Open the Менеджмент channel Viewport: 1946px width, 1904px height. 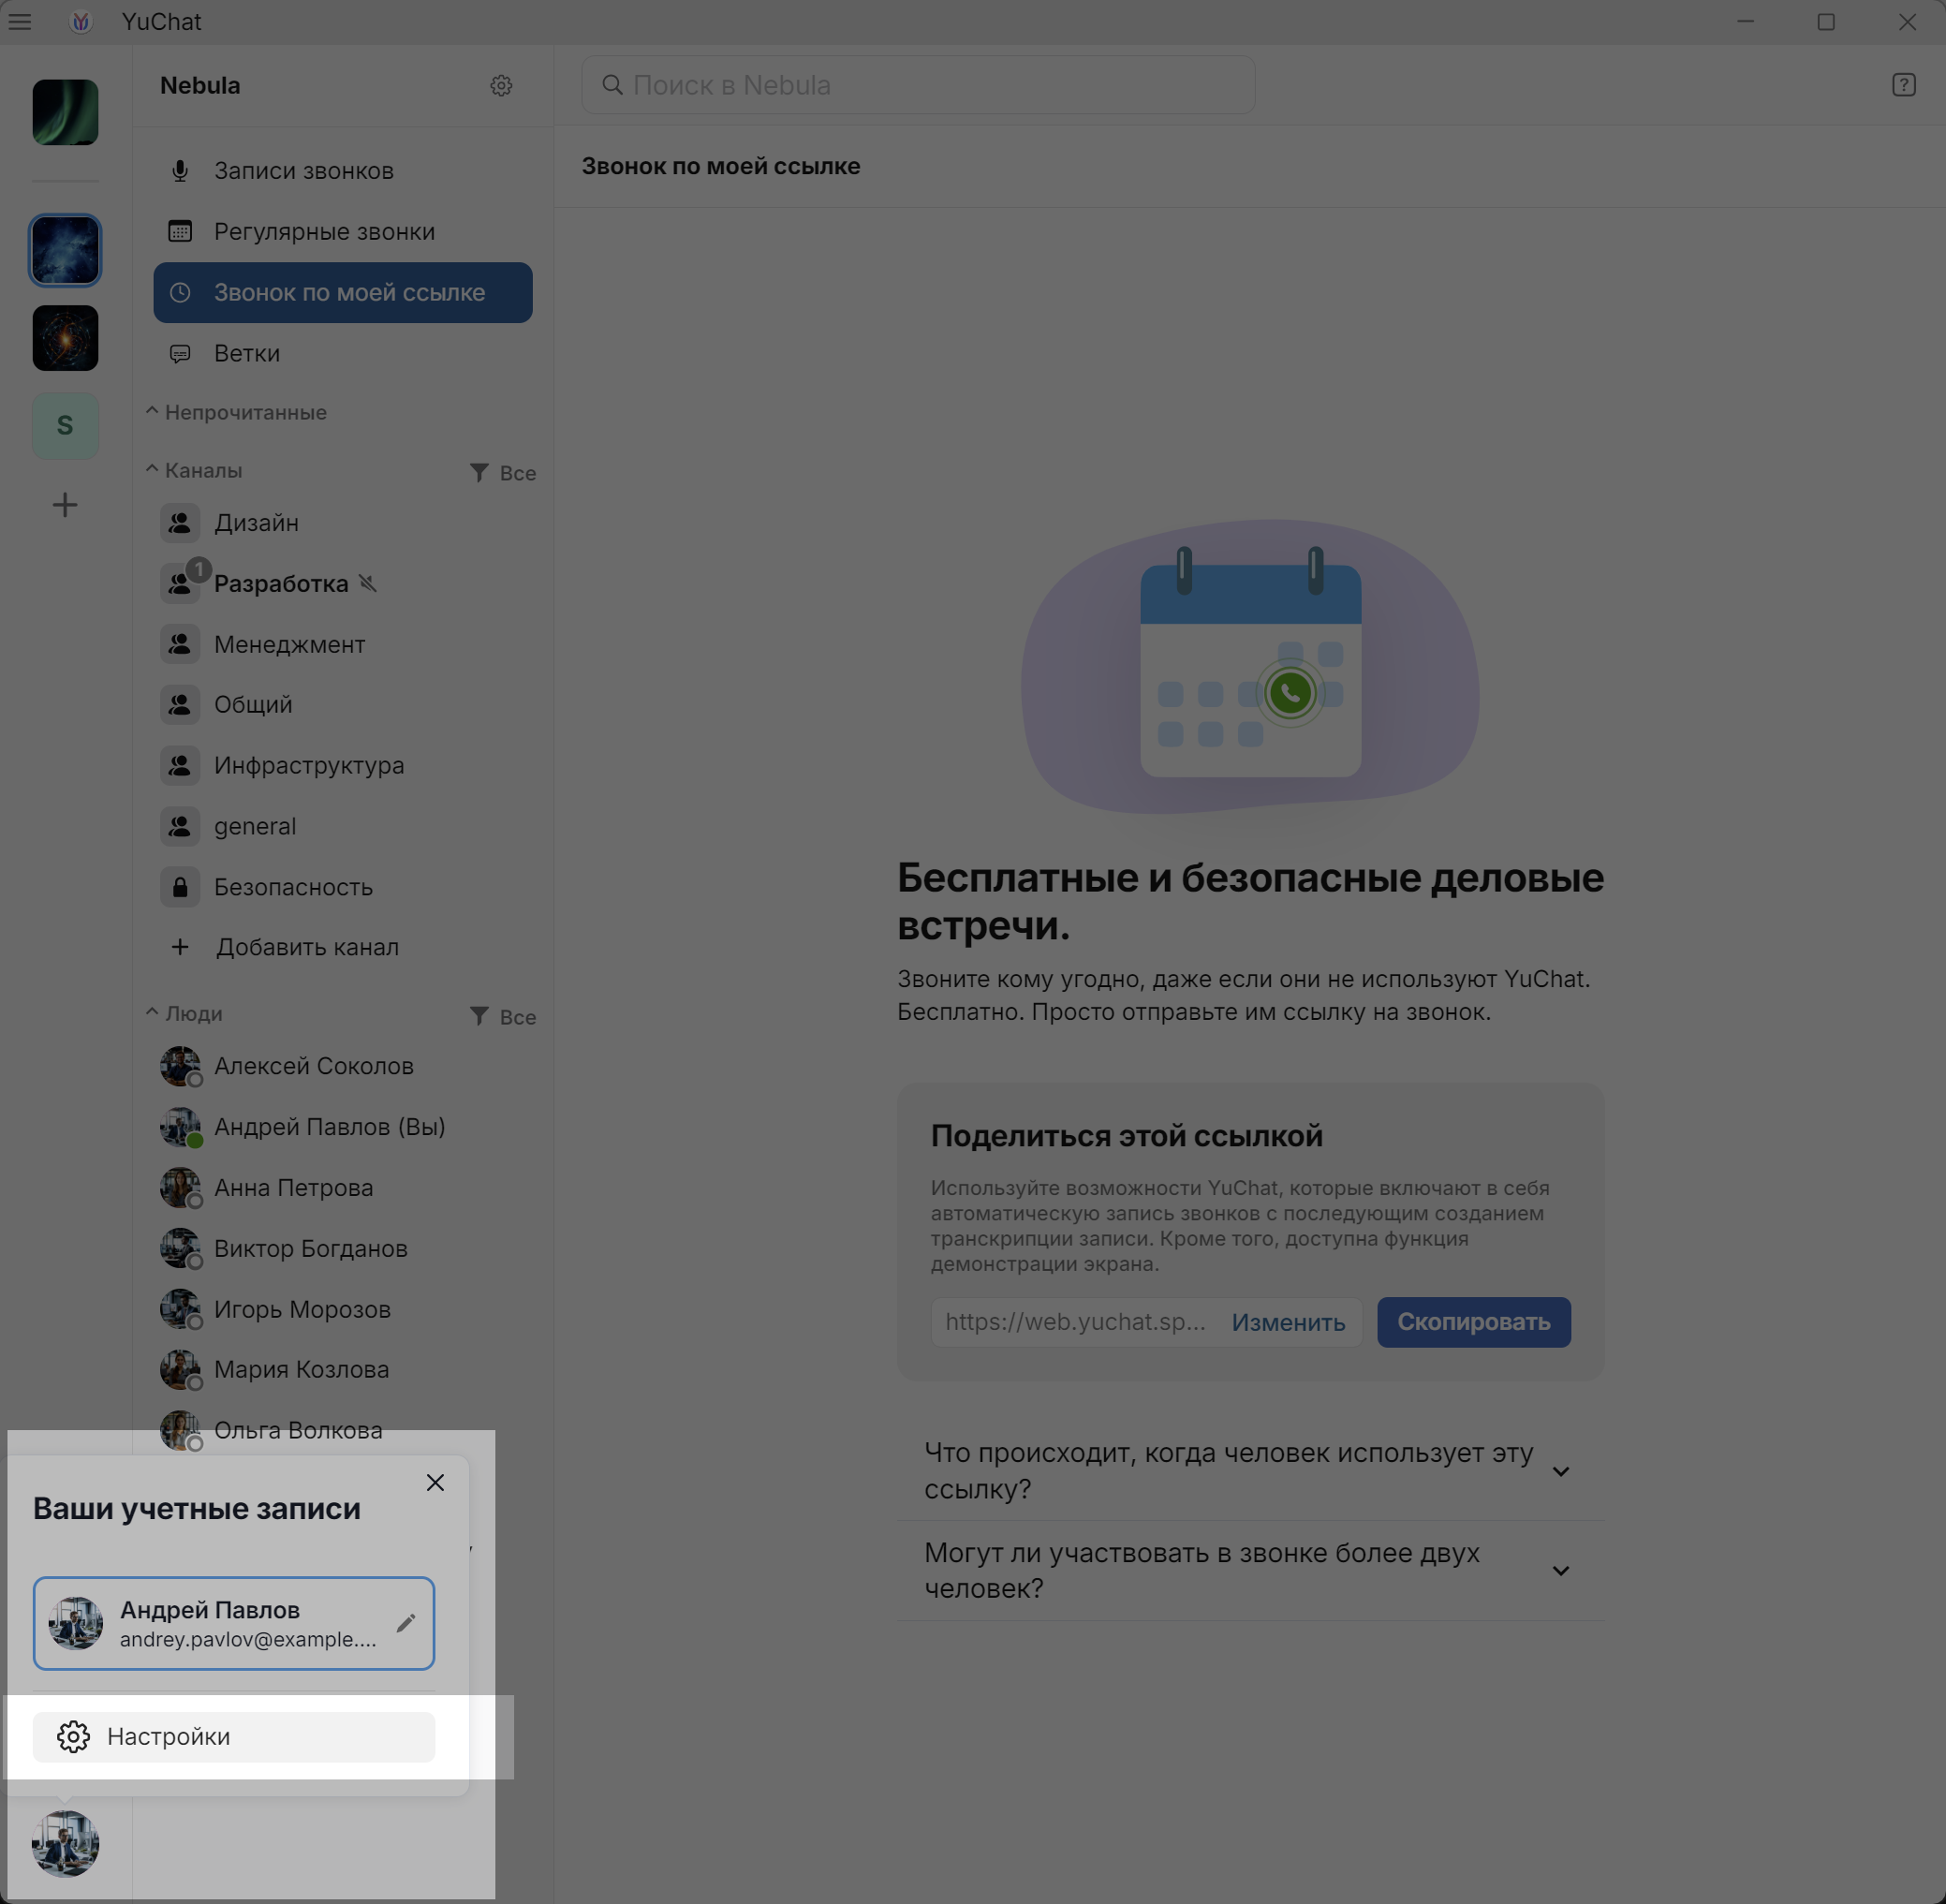342,645
